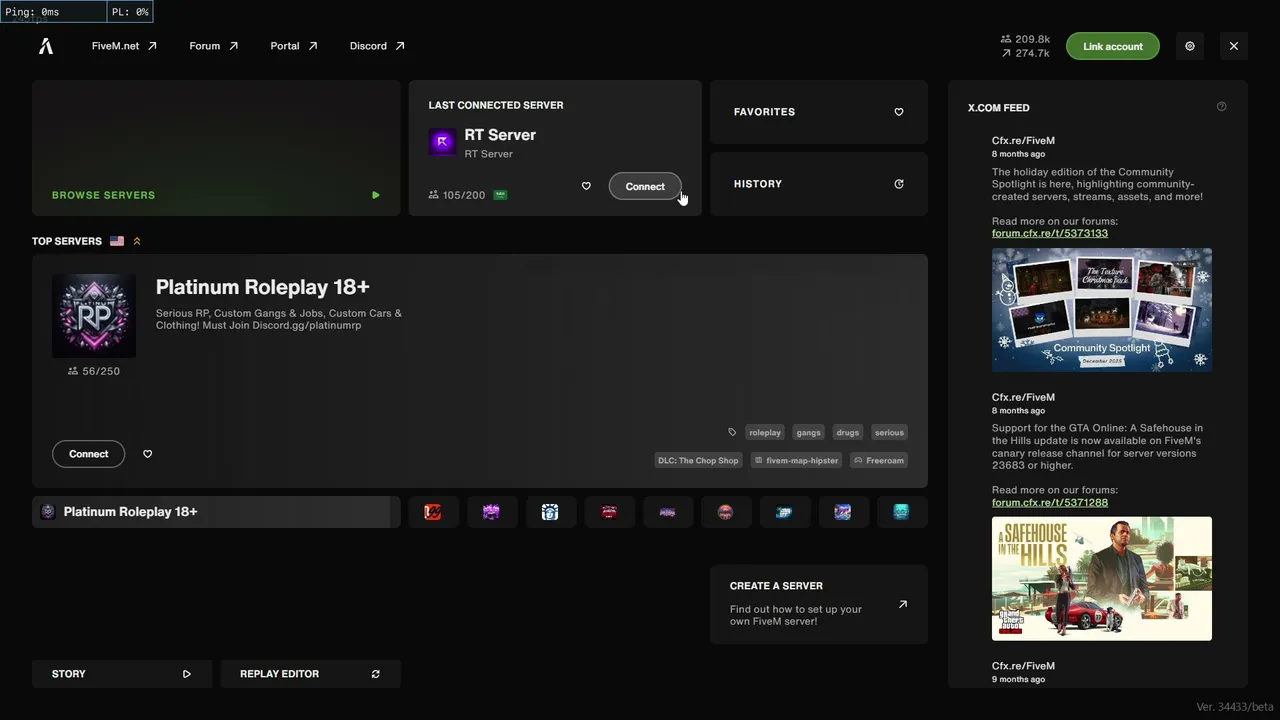The image size is (1280, 720).
Task: Click the serious tag
Action: [x=889, y=432]
